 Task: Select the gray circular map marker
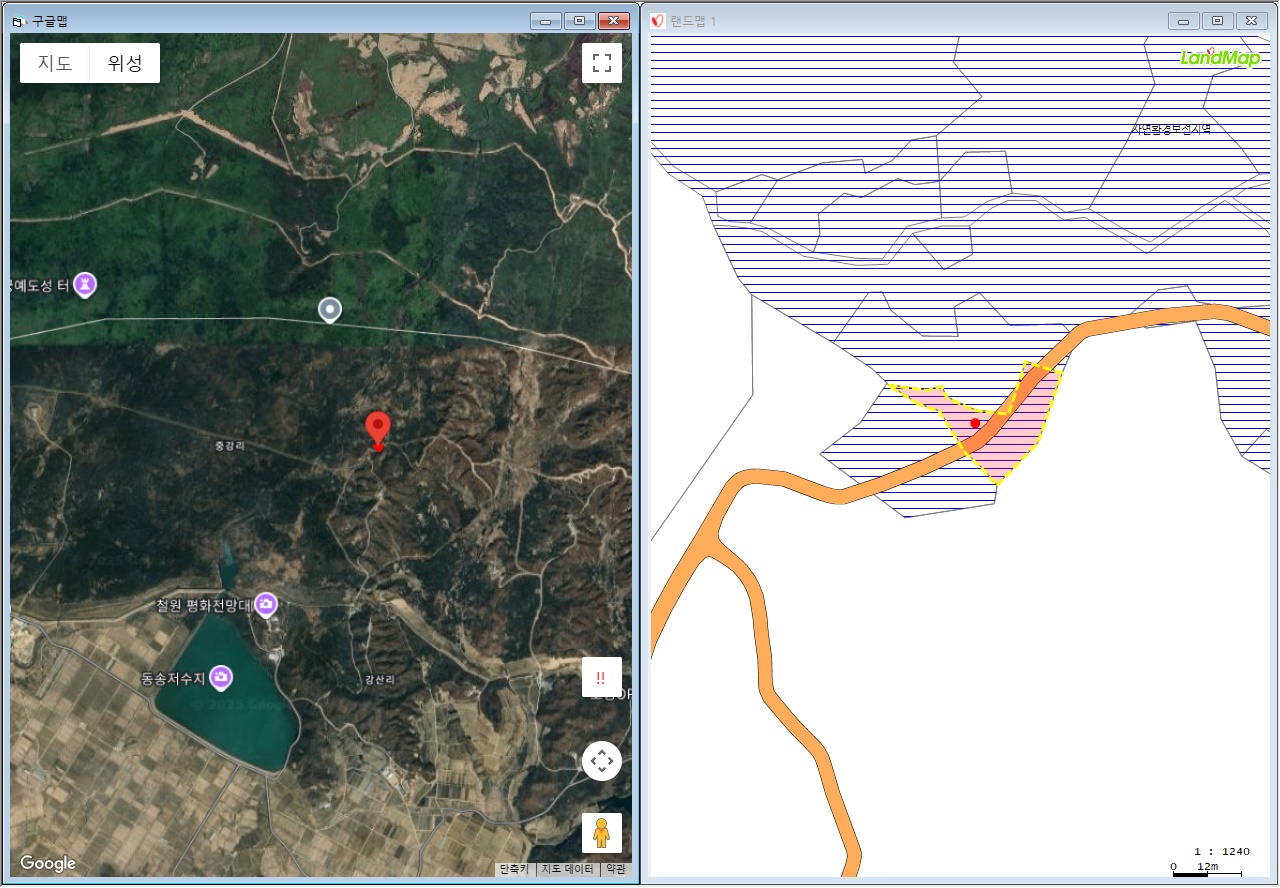[x=329, y=310]
